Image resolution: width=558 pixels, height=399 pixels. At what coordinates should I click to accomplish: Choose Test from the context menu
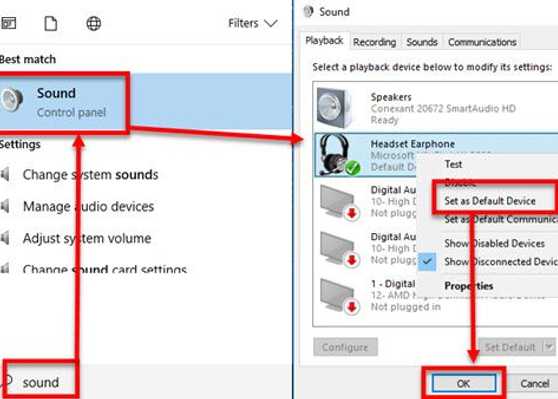tap(453, 164)
